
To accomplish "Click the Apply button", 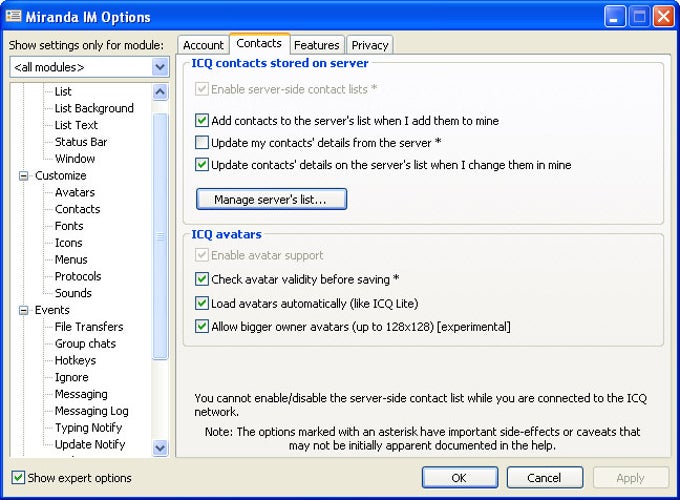I will tap(630, 477).
